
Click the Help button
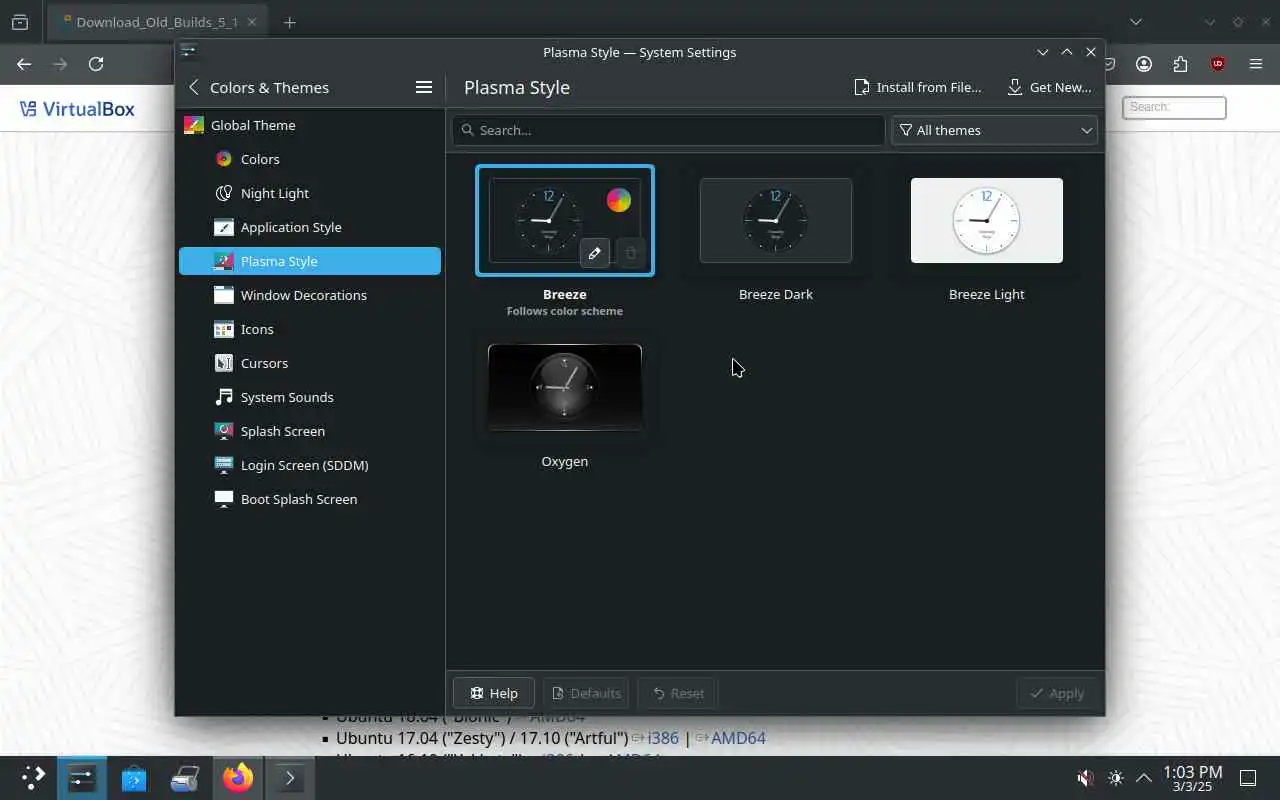tap(494, 693)
